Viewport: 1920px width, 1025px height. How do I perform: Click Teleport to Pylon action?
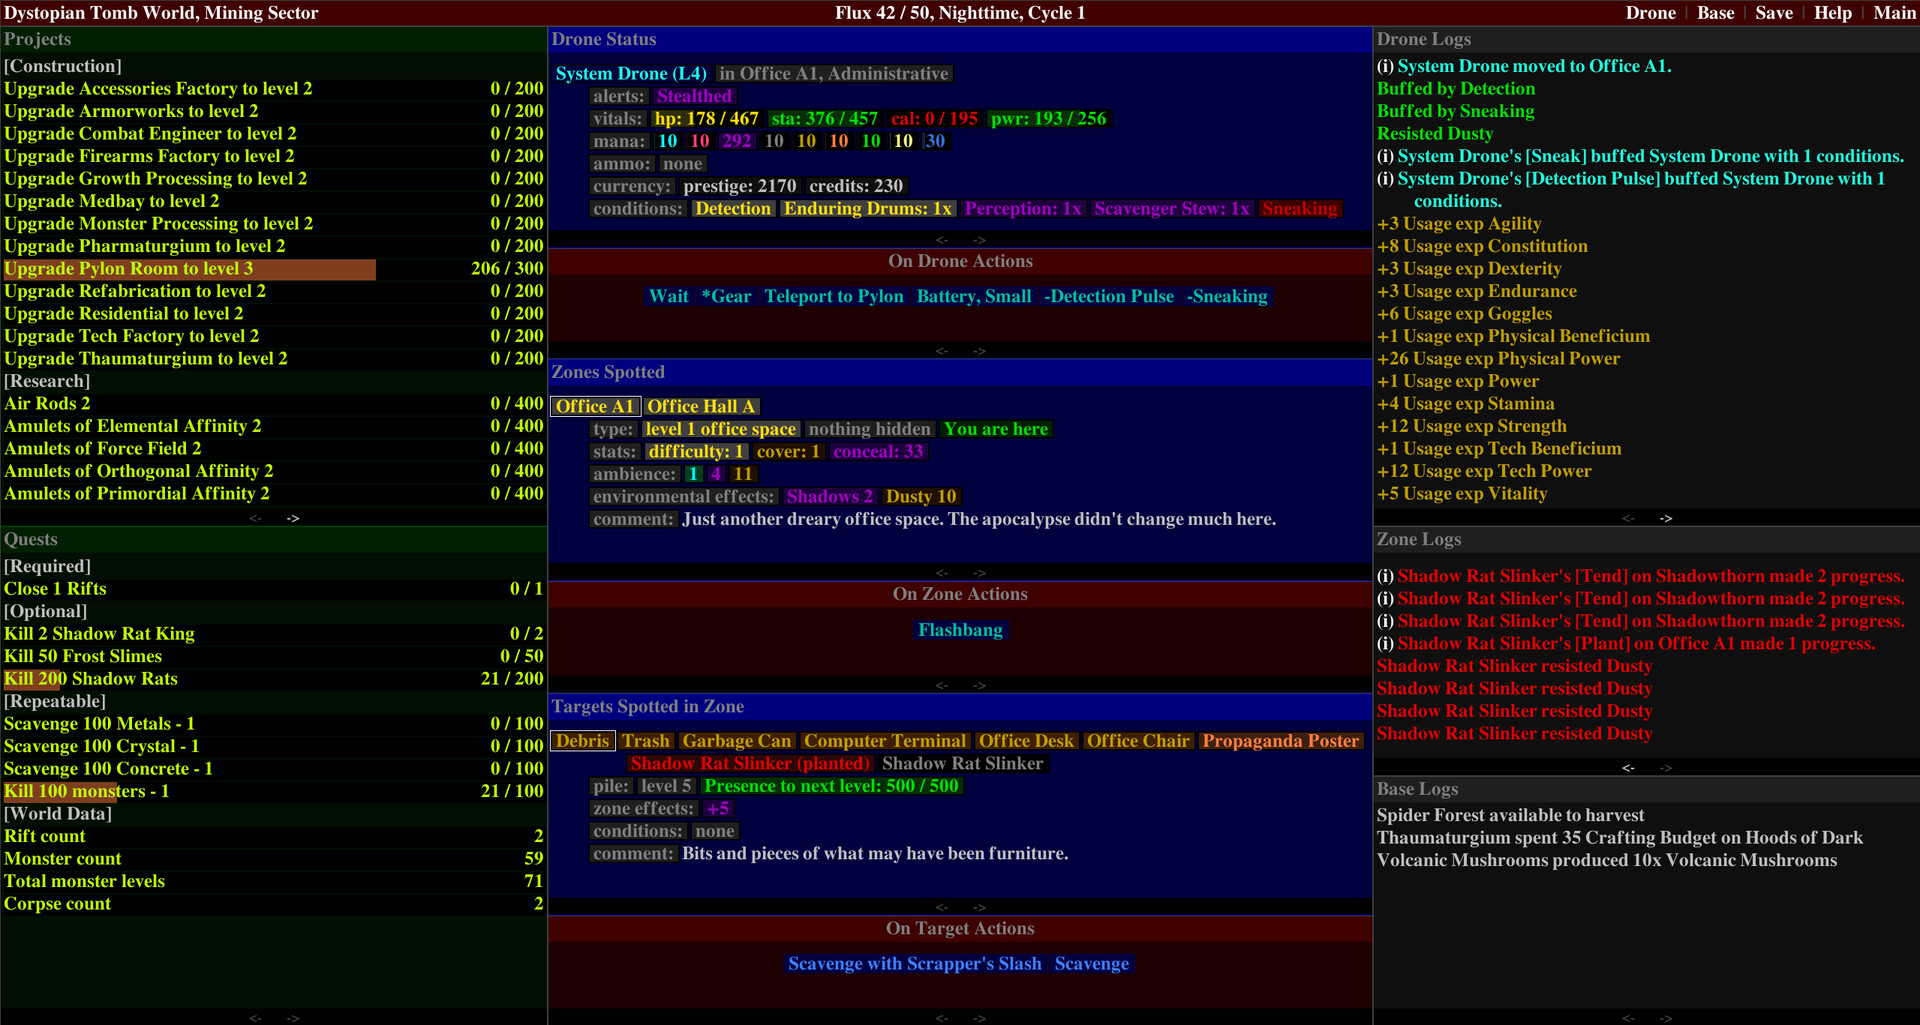(x=834, y=296)
